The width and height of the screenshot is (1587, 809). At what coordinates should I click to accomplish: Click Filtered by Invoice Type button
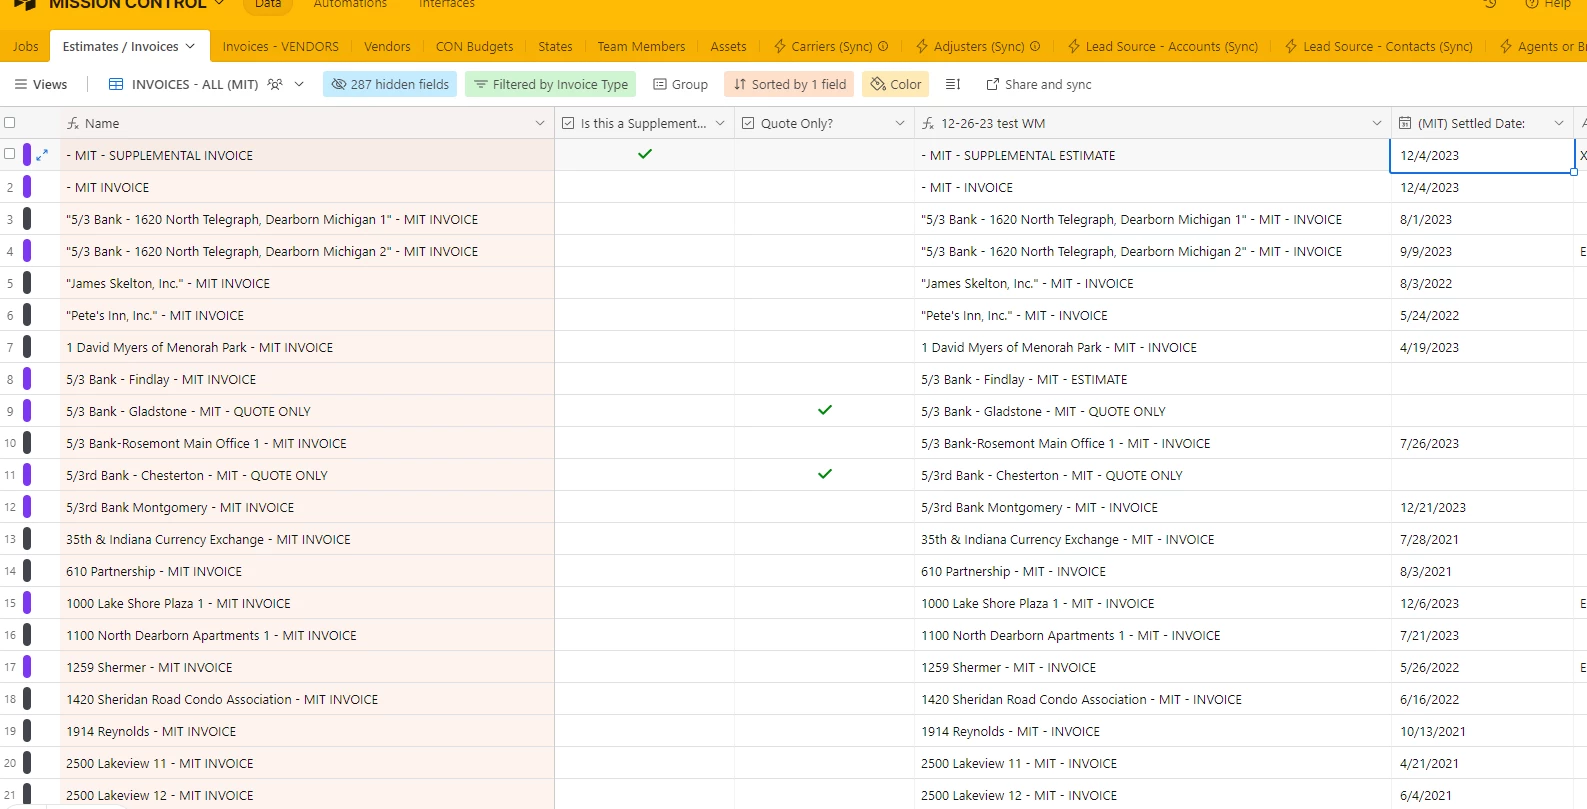(551, 85)
